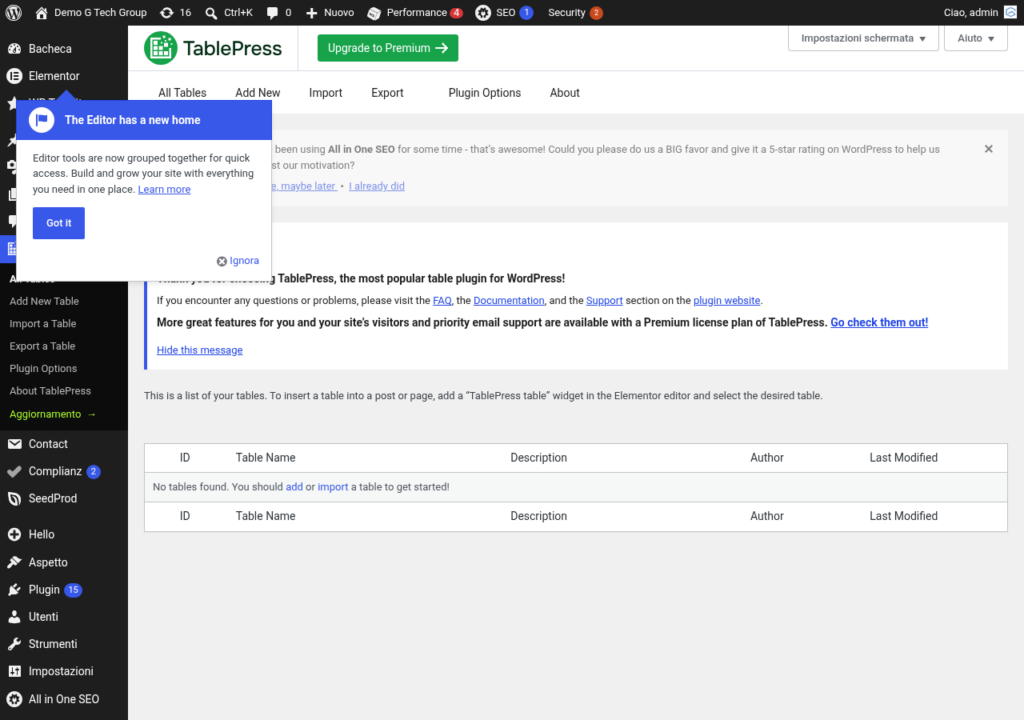Click the Plugin plug icon in the sidebar
The width and height of the screenshot is (1024, 720).
(14, 589)
